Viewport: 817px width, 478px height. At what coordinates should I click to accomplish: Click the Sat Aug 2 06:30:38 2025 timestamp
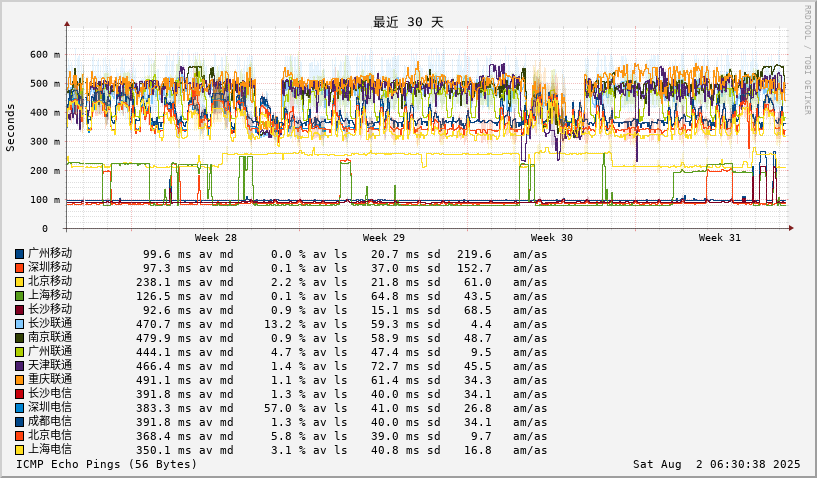click(716, 464)
